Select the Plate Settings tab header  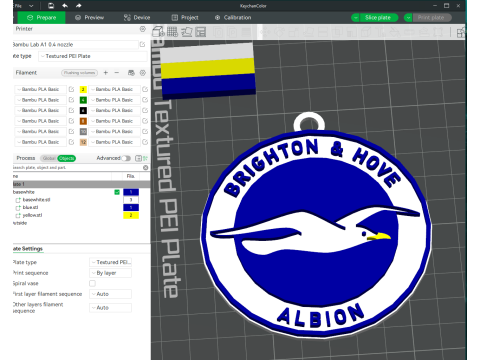(x=28, y=249)
